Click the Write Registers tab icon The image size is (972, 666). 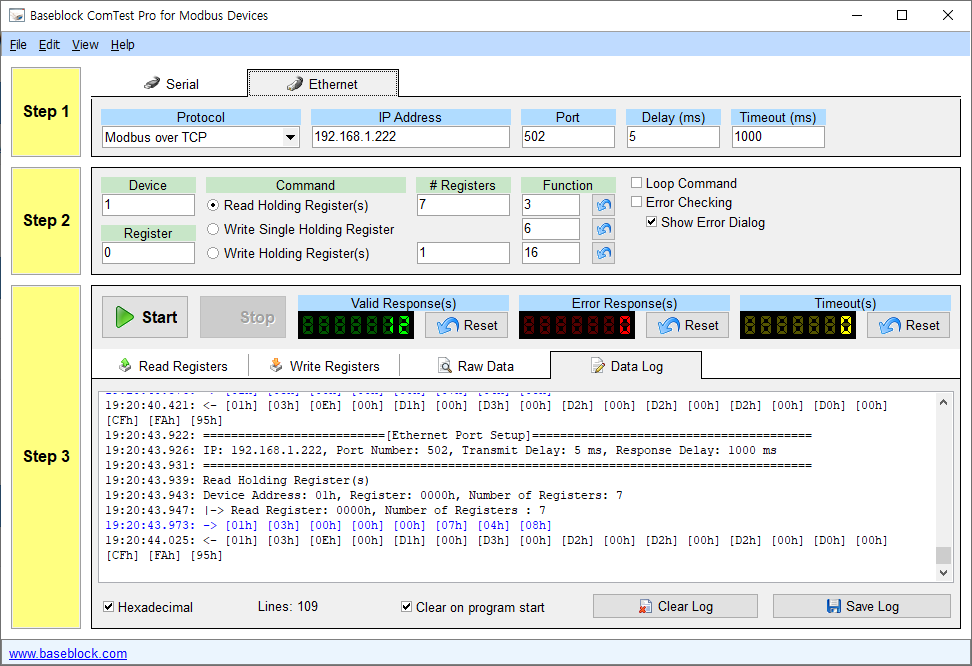click(x=276, y=365)
